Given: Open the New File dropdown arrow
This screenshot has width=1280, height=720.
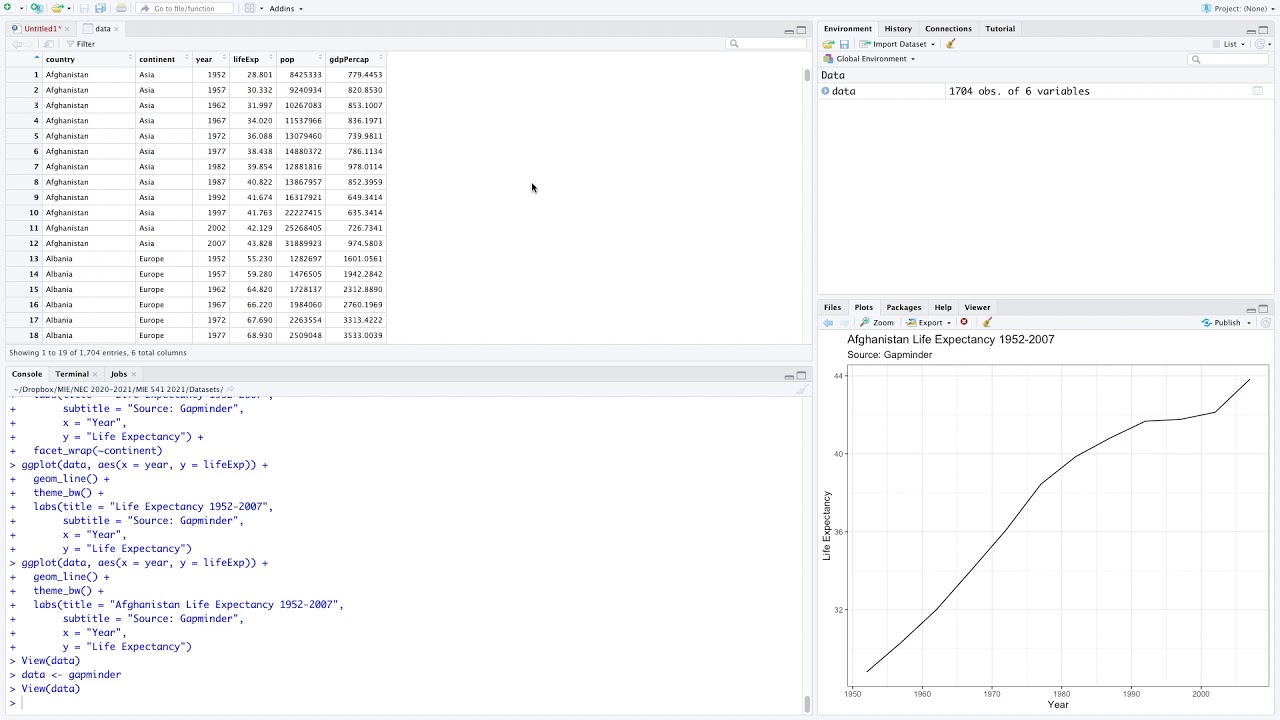Looking at the screenshot, I should click(x=21, y=8).
